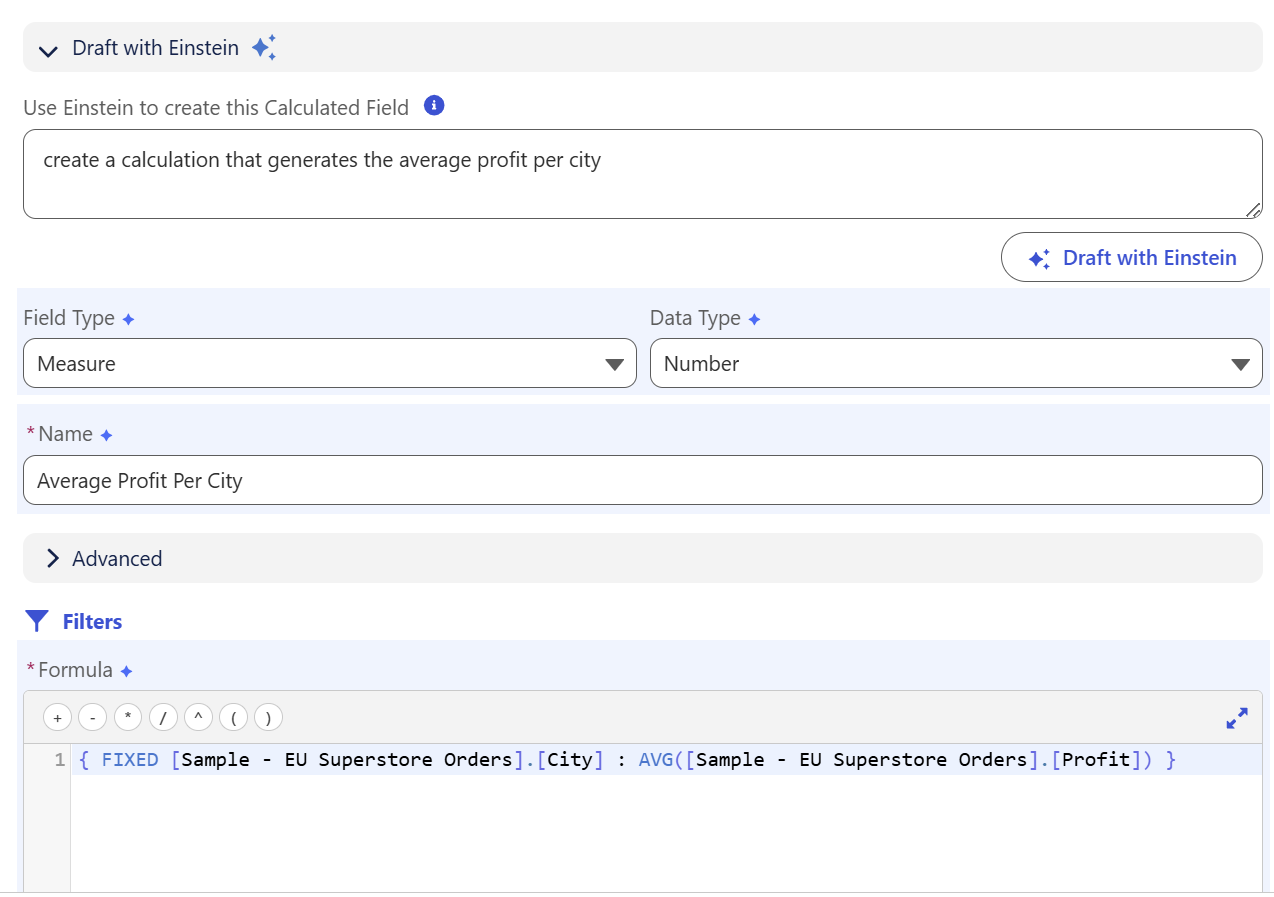Click the resize grip icon of the prompt box
This screenshot has width=1274, height=897.
pos(1253,210)
